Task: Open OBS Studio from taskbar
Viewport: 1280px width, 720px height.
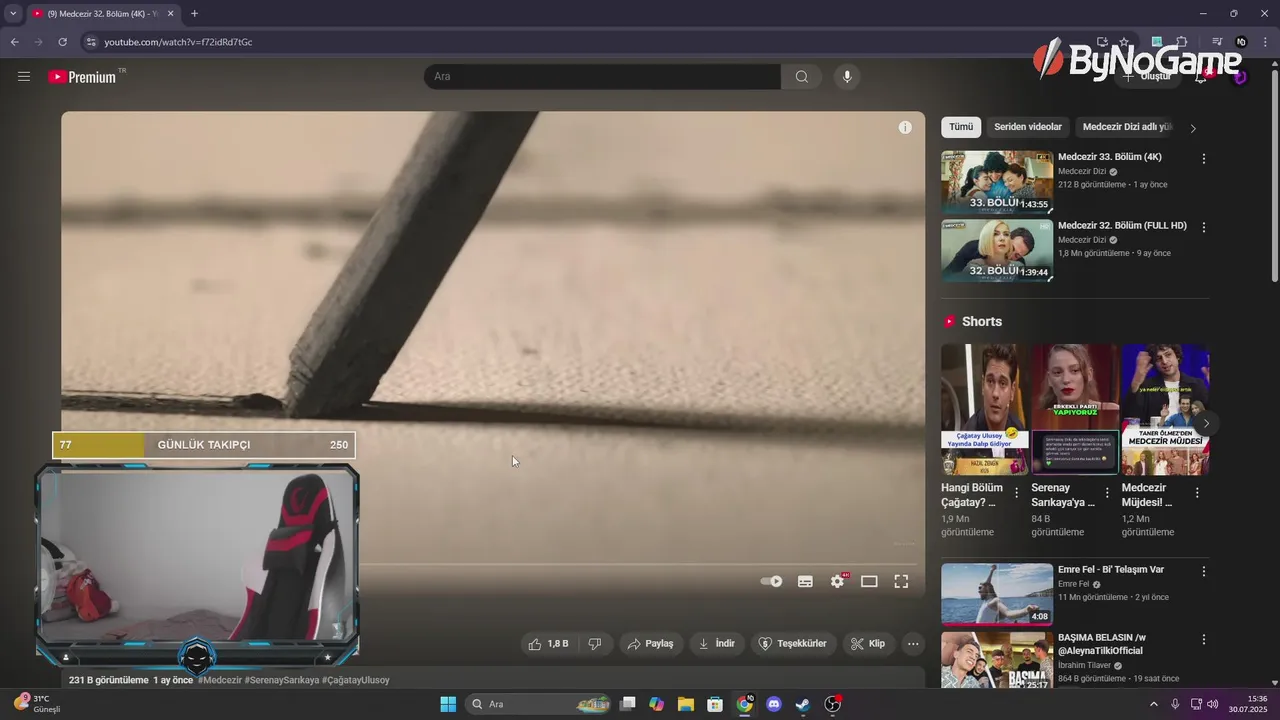Action: pyautogui.click(x=832, y=704)
